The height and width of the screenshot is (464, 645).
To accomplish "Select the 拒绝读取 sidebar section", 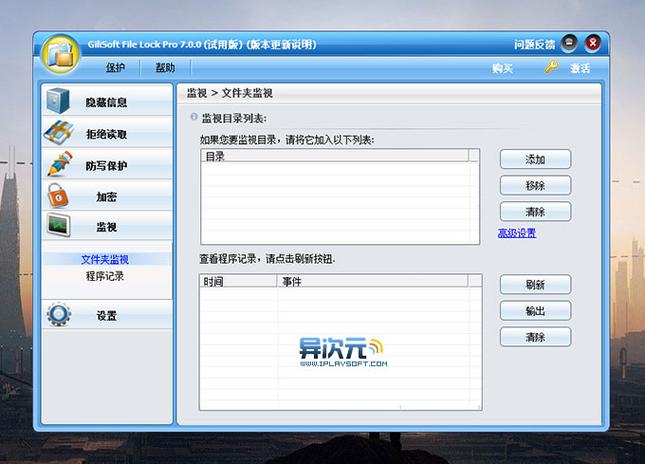I will 107,133.
